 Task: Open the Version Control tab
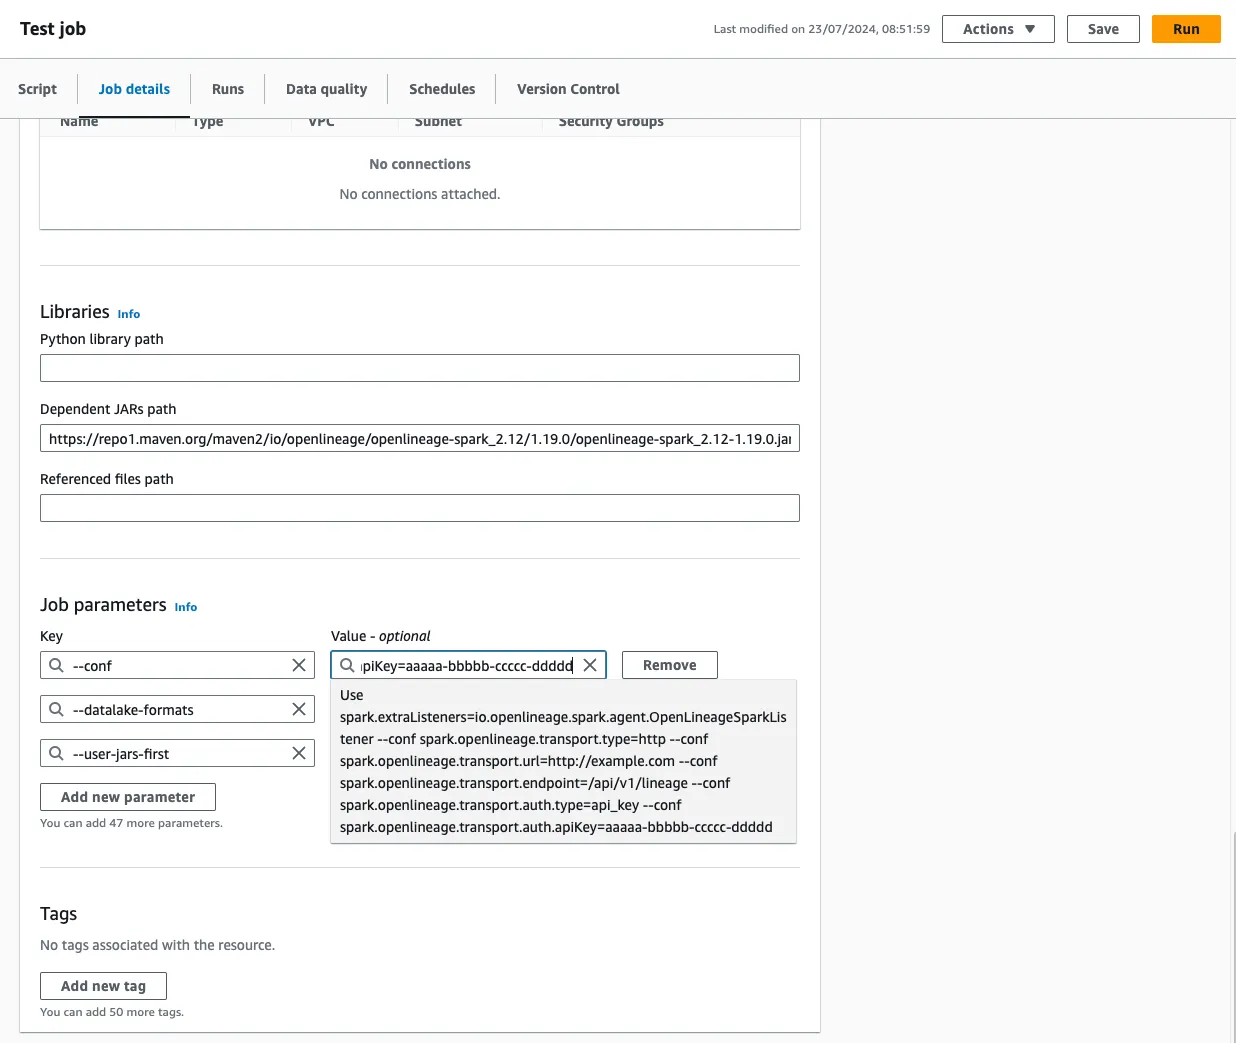(568, 89)
